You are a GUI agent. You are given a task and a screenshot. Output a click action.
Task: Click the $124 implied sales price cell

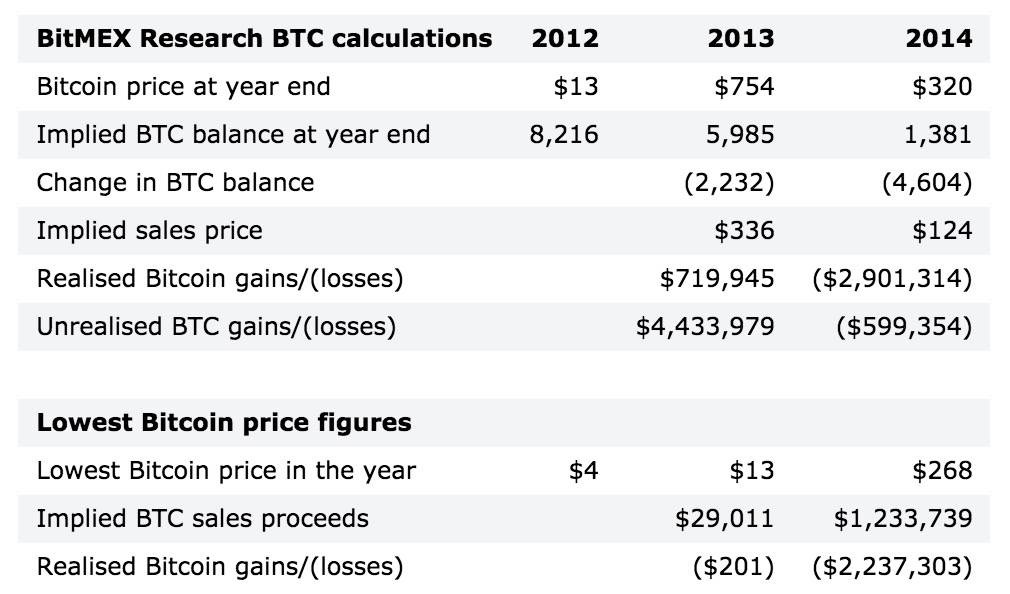[942, 231]
